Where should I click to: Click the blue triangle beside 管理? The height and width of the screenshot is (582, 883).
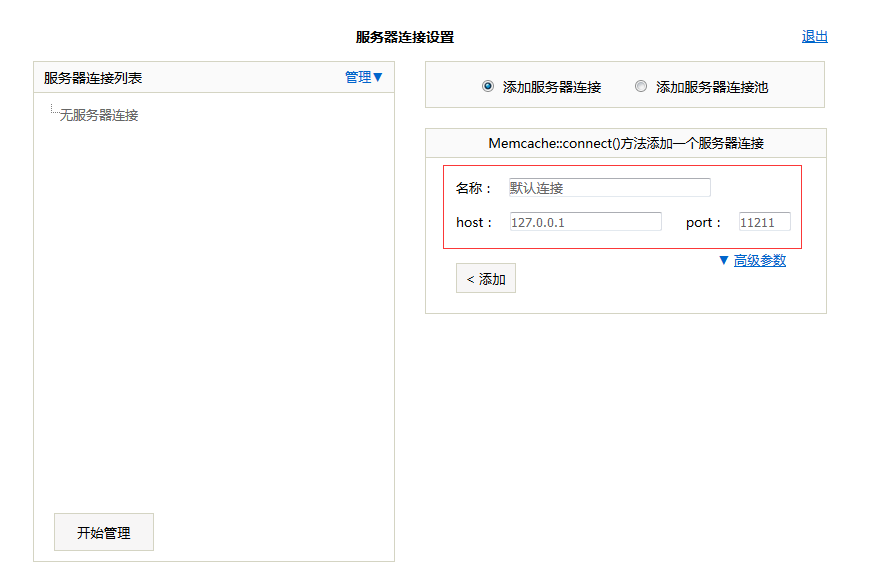pyautogui.click(x=376, y=76)
